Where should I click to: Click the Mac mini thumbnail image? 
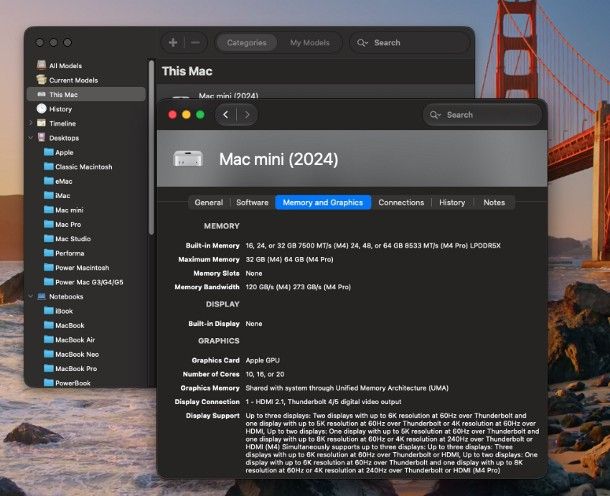[x=188, y=159]
